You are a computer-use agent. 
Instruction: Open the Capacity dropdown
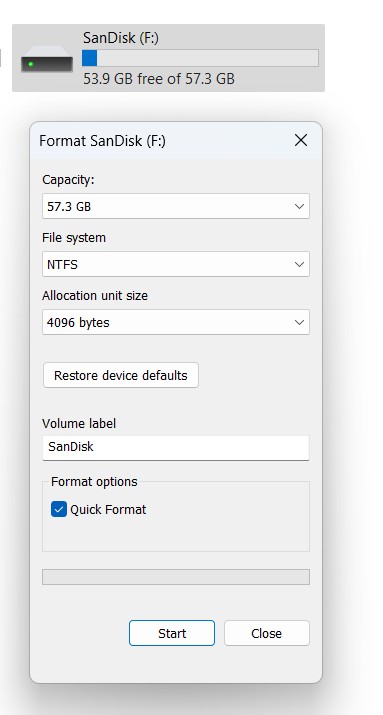coord(176,206)
